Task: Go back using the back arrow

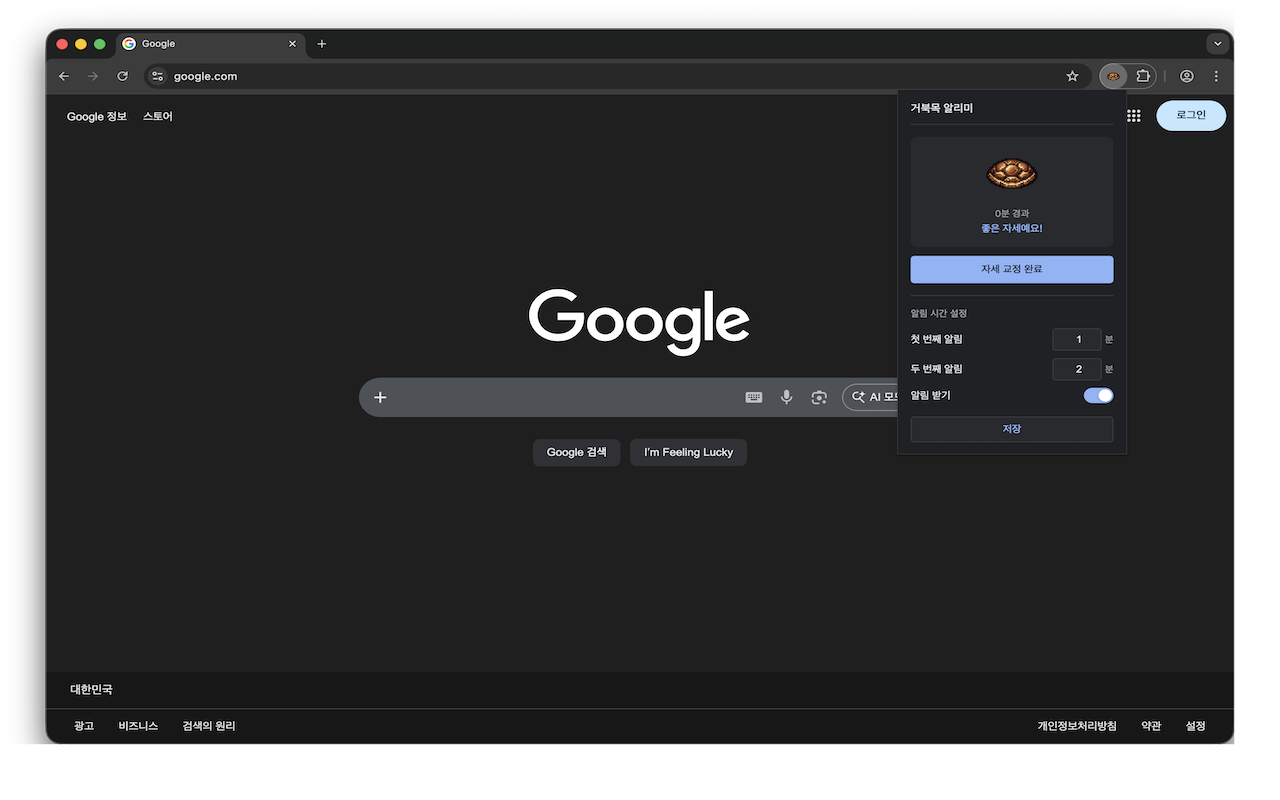Action: click(64, 76)
